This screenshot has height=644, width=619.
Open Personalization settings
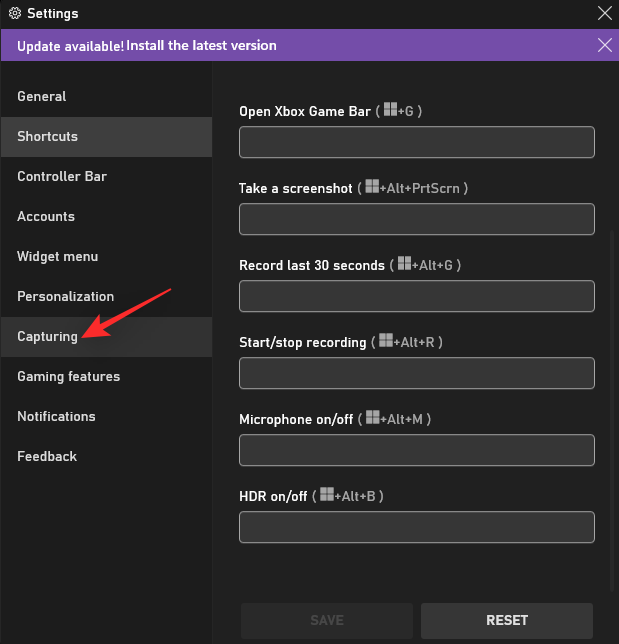(x=66, y=297)
